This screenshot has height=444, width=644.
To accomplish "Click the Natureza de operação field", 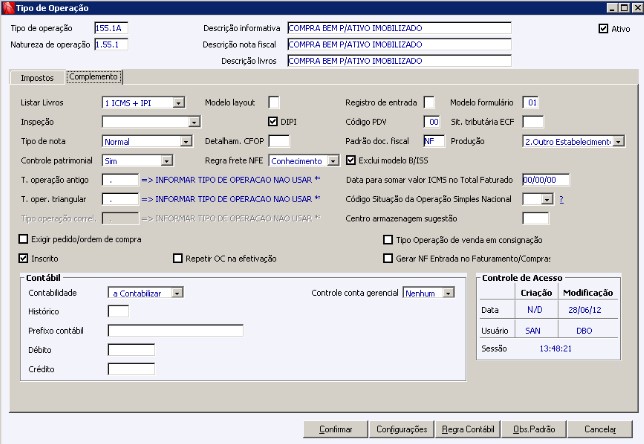I will tap(111, 44).
